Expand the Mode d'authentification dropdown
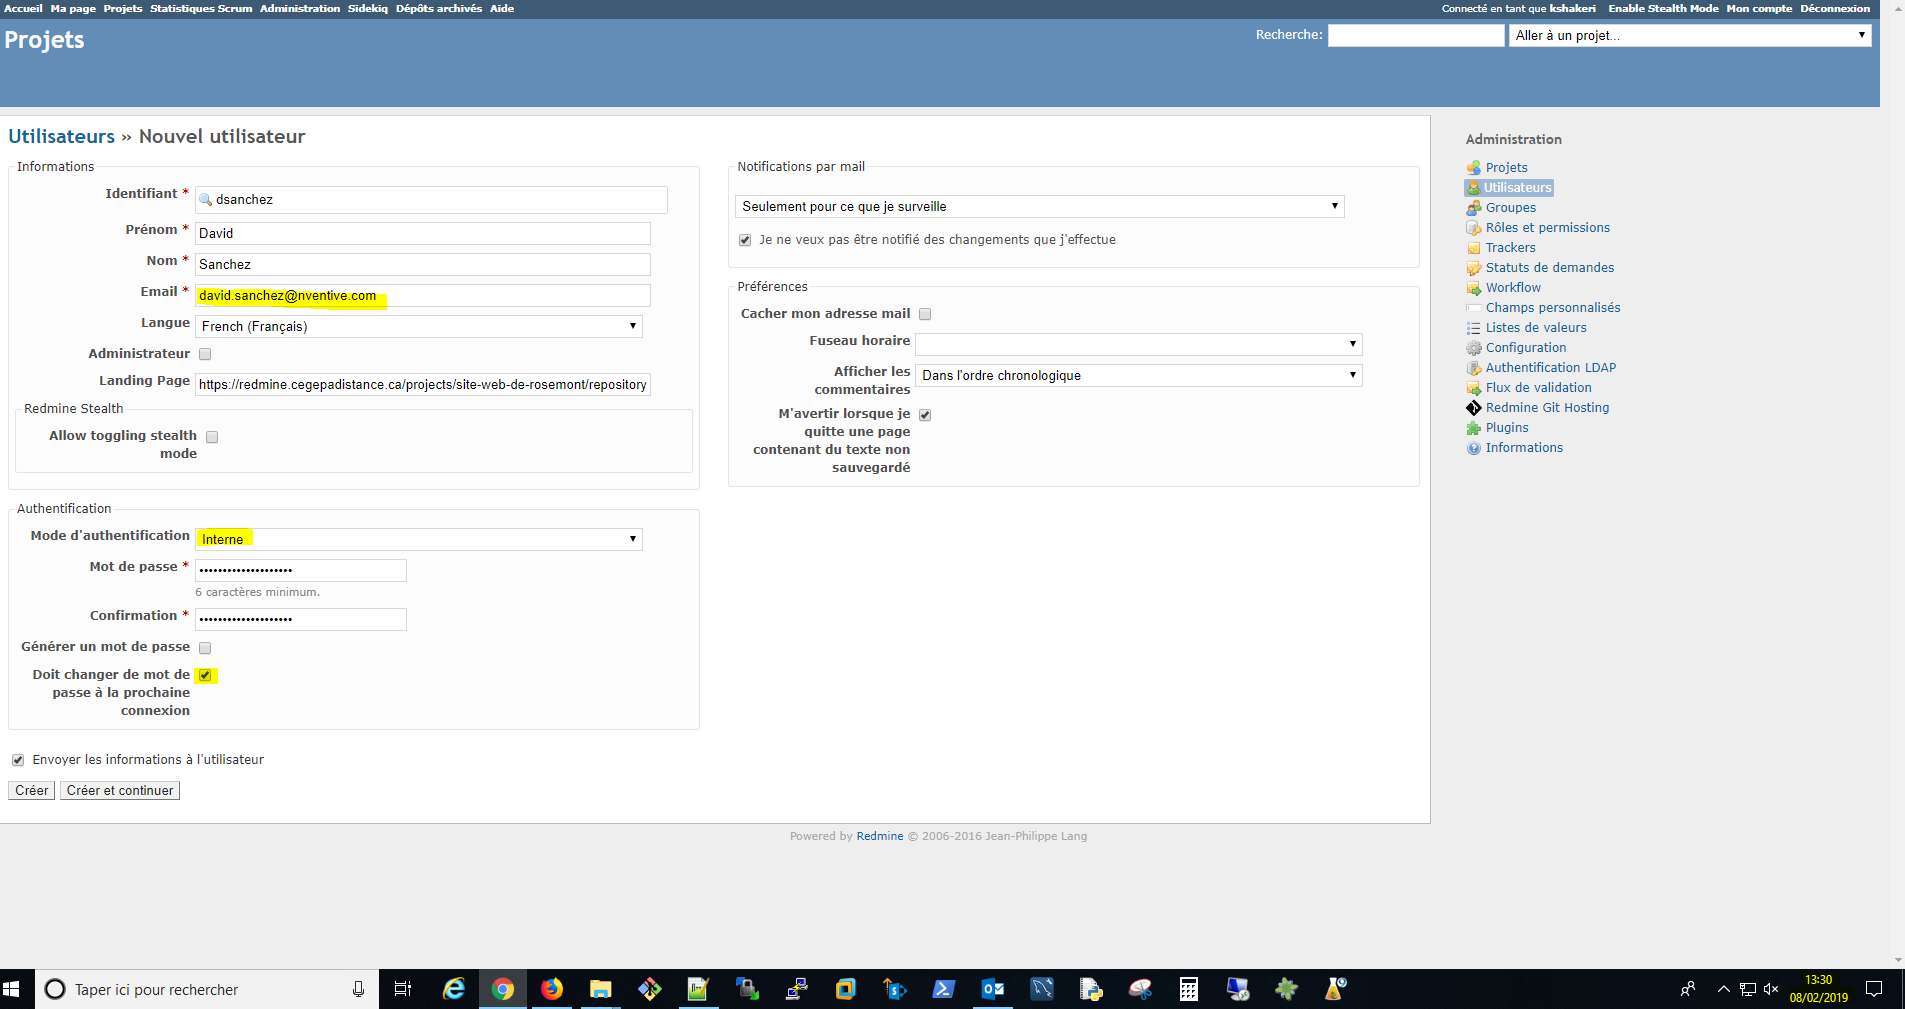Screen dimensions: 1905x1009 pyautogui.click(x=418, y=539)
